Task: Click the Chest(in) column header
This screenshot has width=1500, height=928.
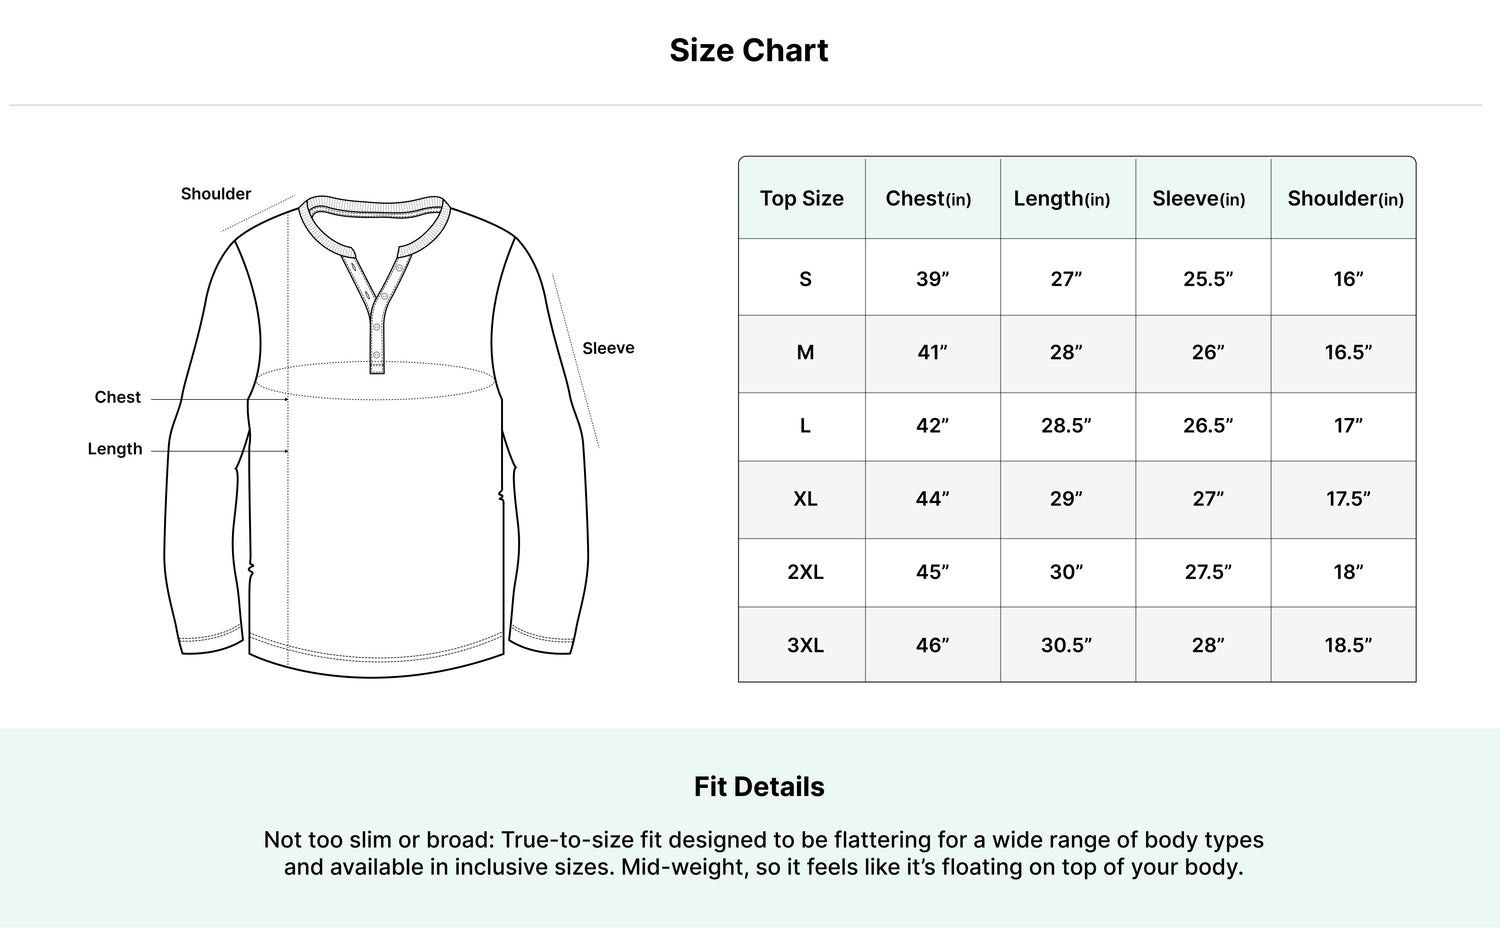Action: pyautogui.click(x=929, y=198)
